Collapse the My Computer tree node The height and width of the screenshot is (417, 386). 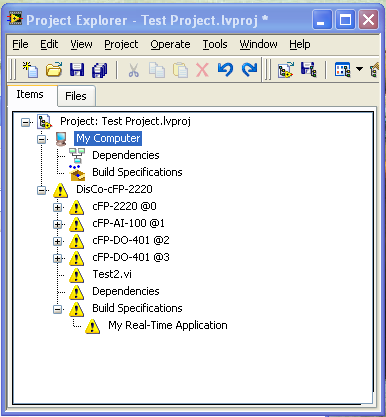point(41,139)
